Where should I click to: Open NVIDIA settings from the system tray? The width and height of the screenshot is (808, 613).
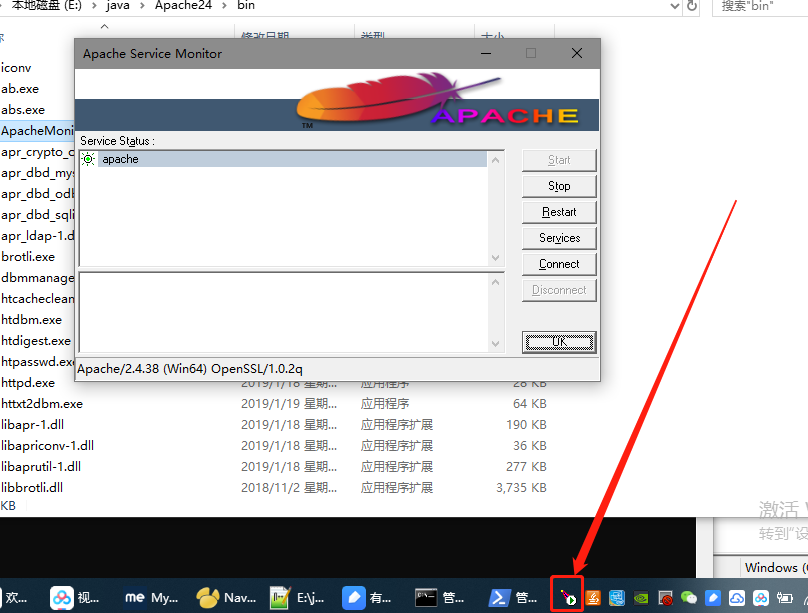tap(641, 597)
